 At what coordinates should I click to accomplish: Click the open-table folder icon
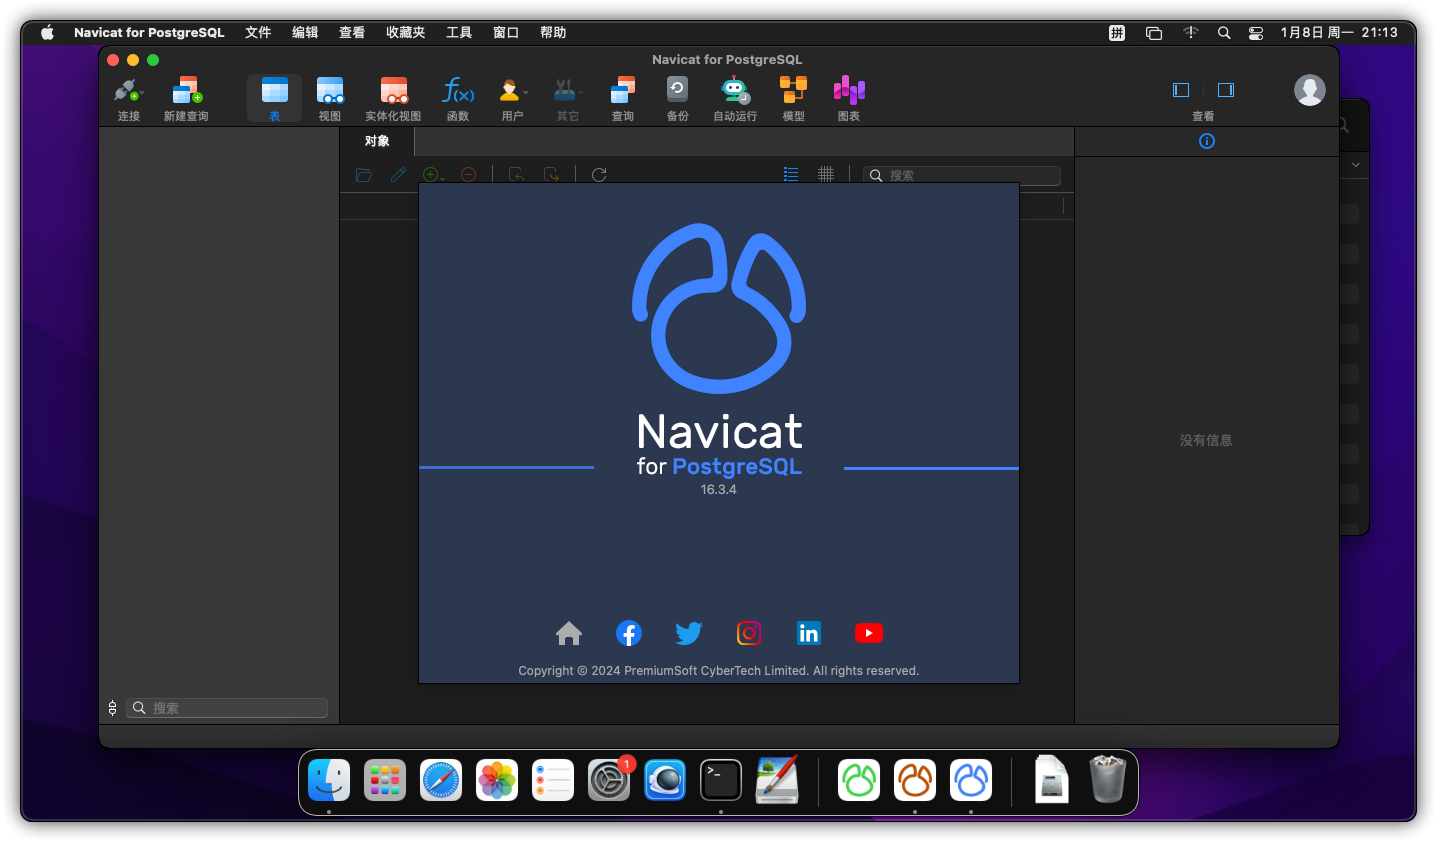pos(364,175)
